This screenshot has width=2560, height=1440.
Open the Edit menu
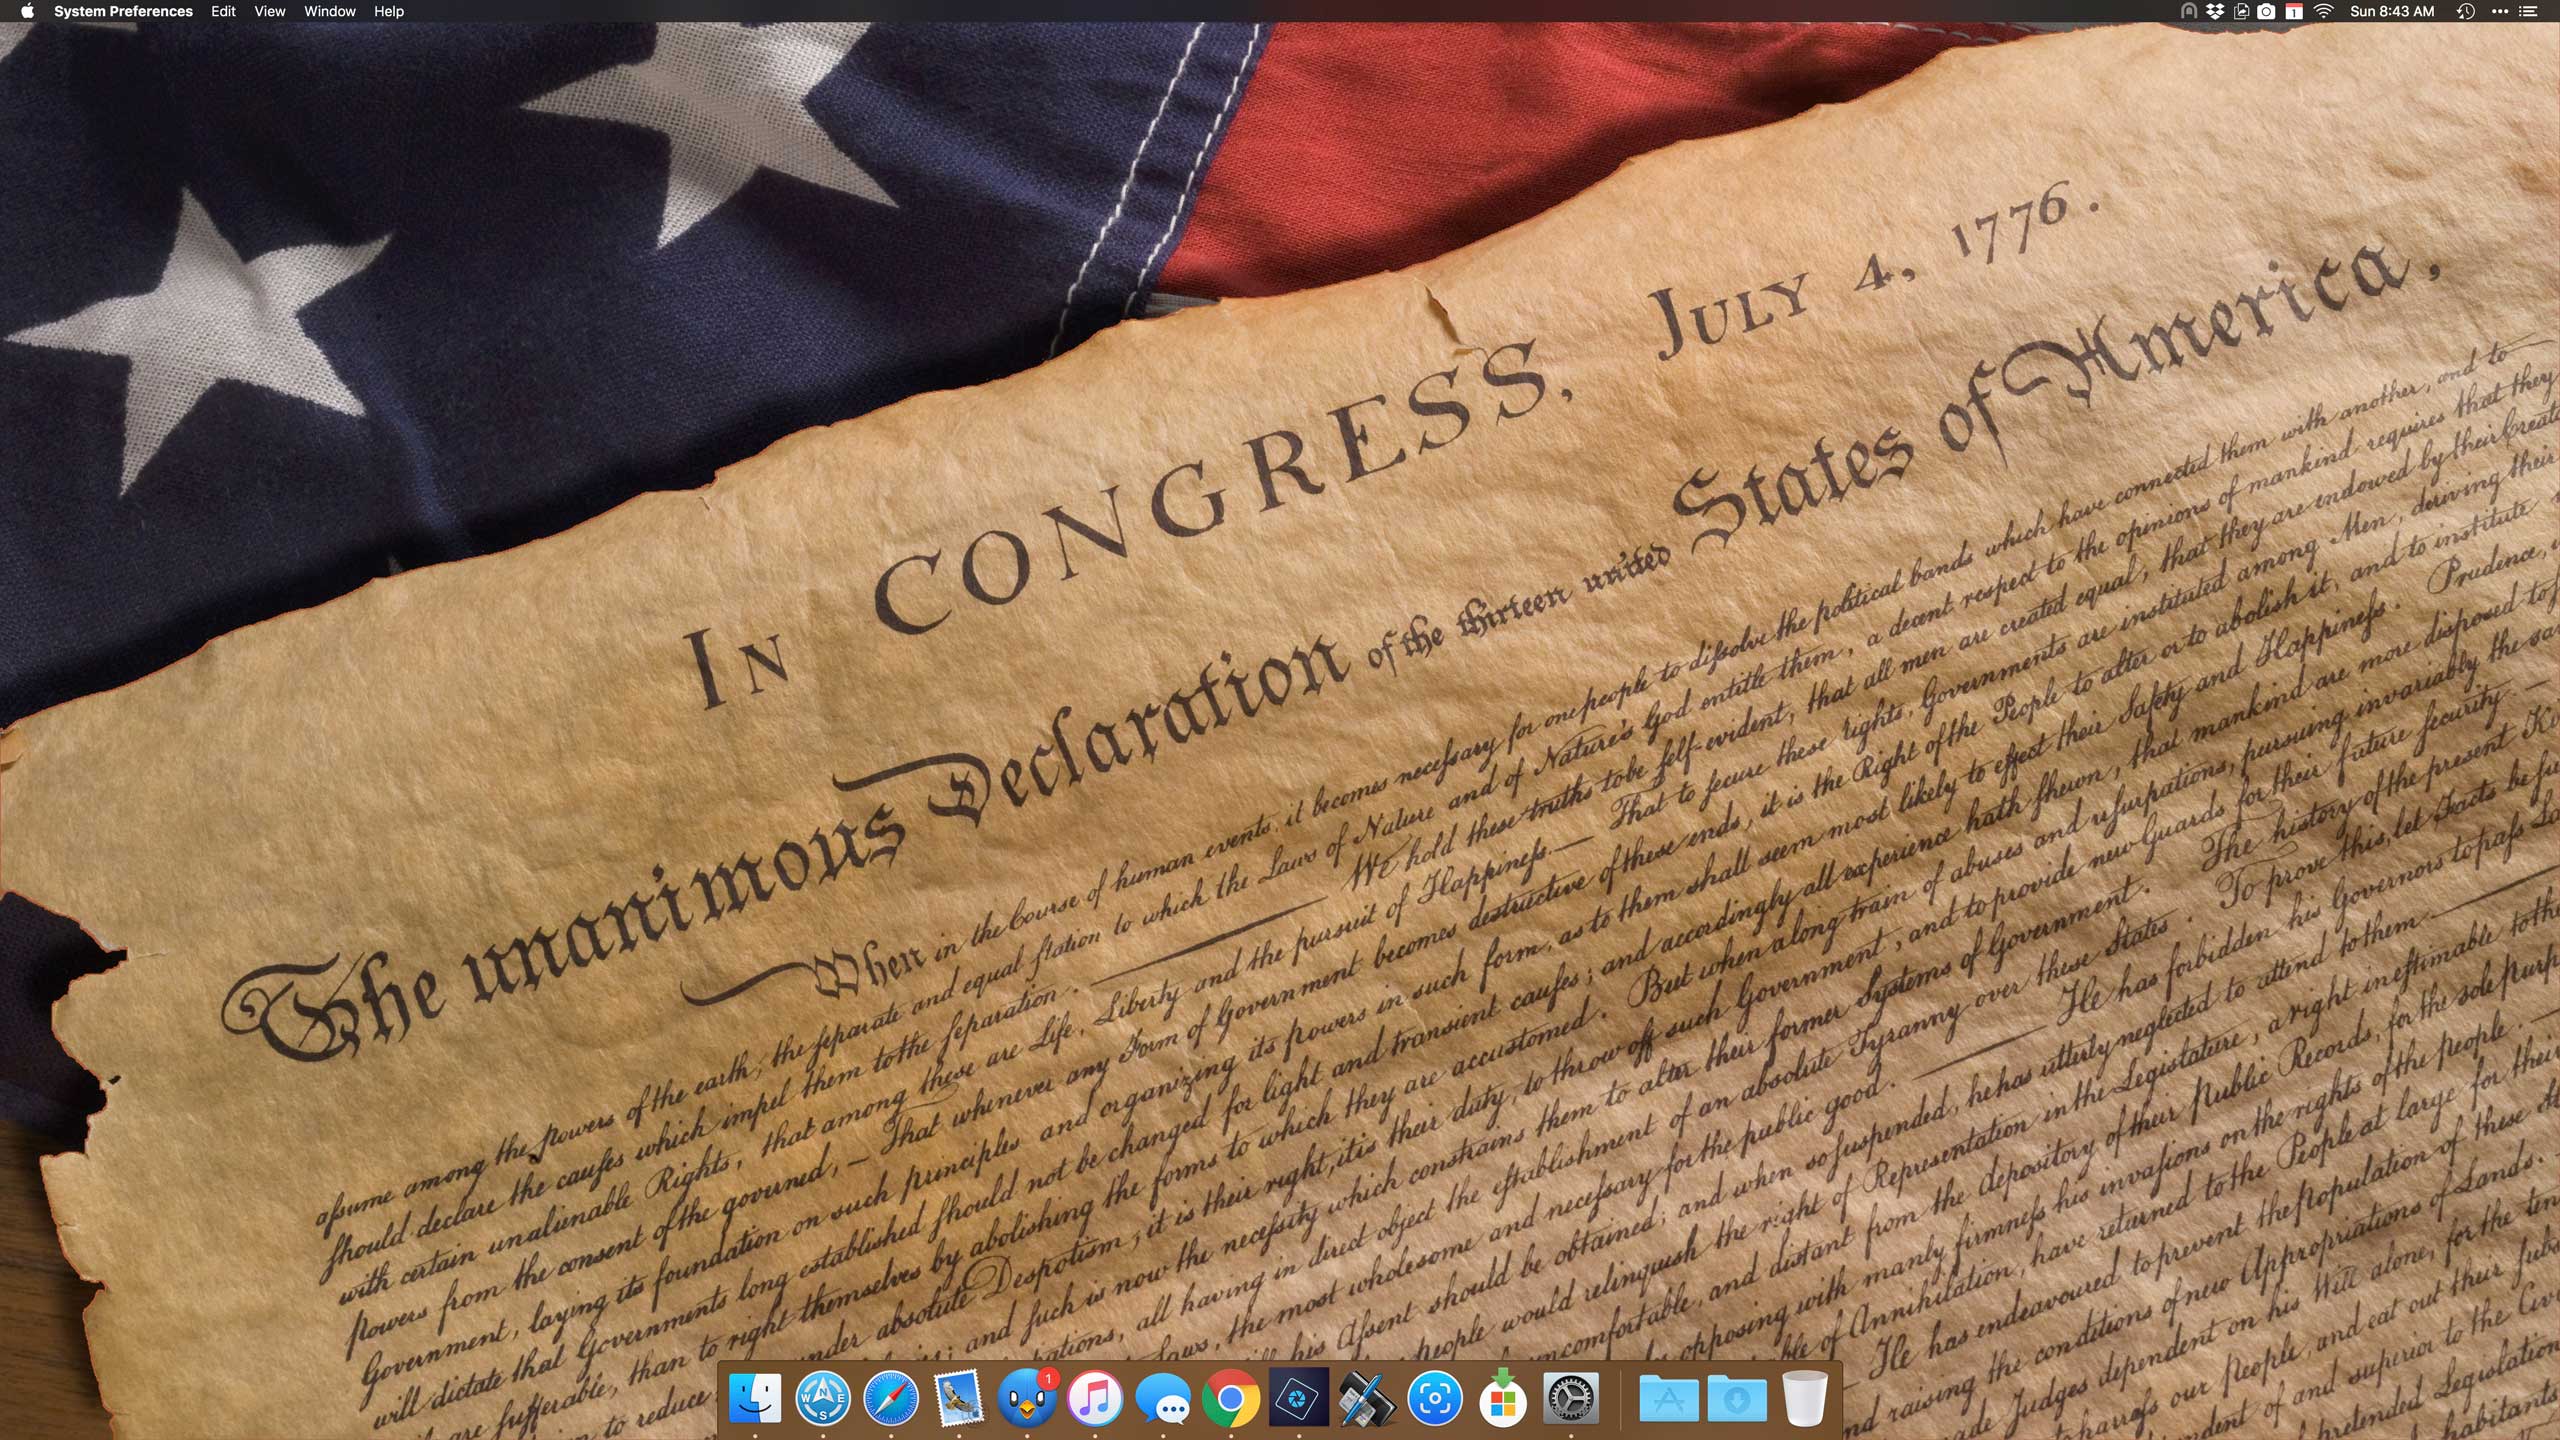click(223, 11)
